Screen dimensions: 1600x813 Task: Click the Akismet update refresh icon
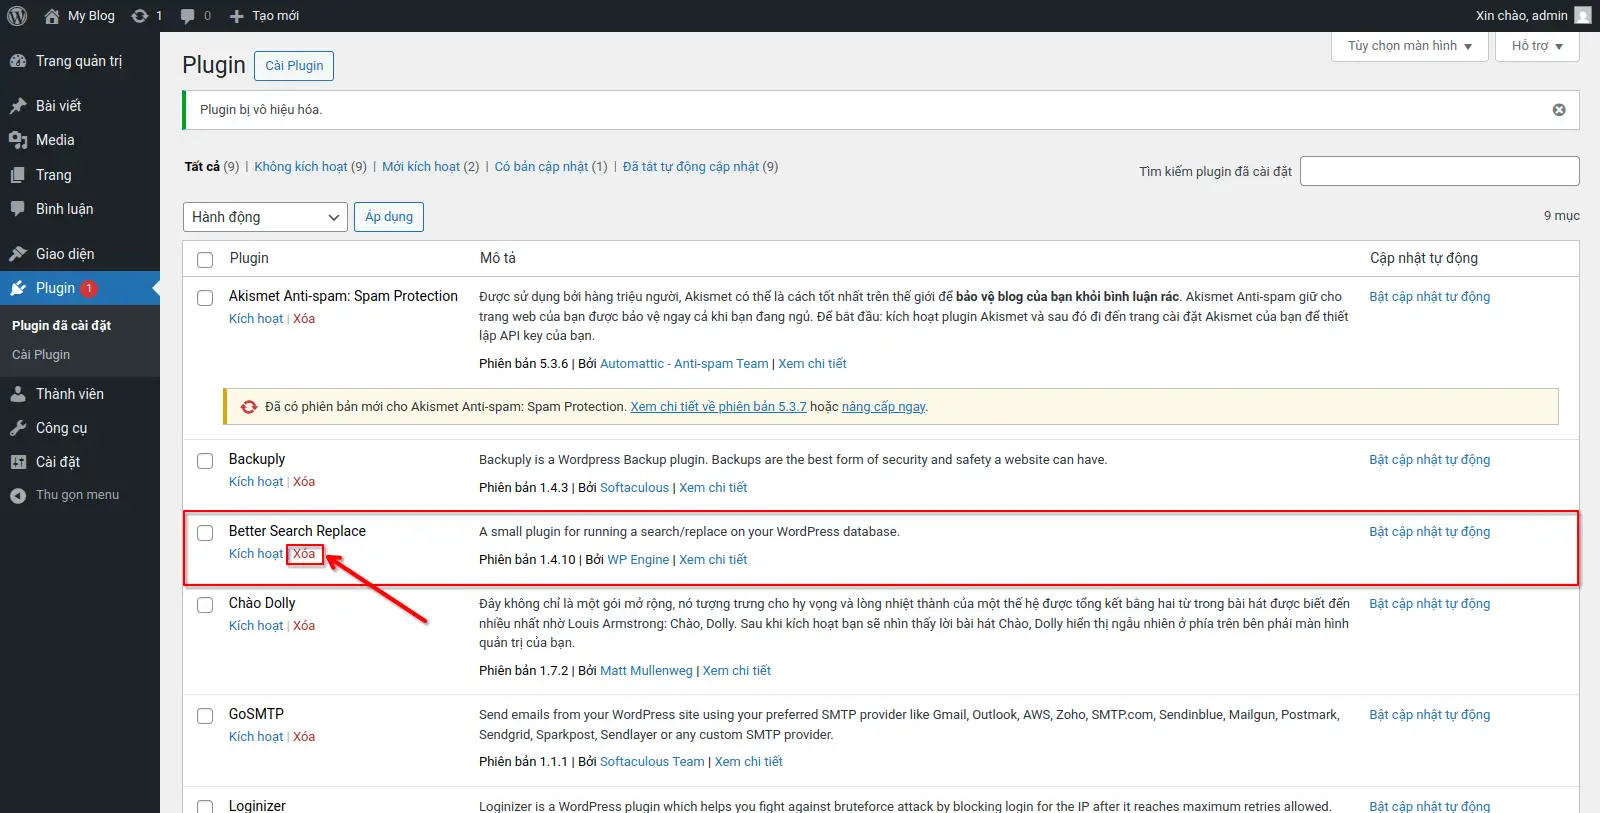[249, 407]
